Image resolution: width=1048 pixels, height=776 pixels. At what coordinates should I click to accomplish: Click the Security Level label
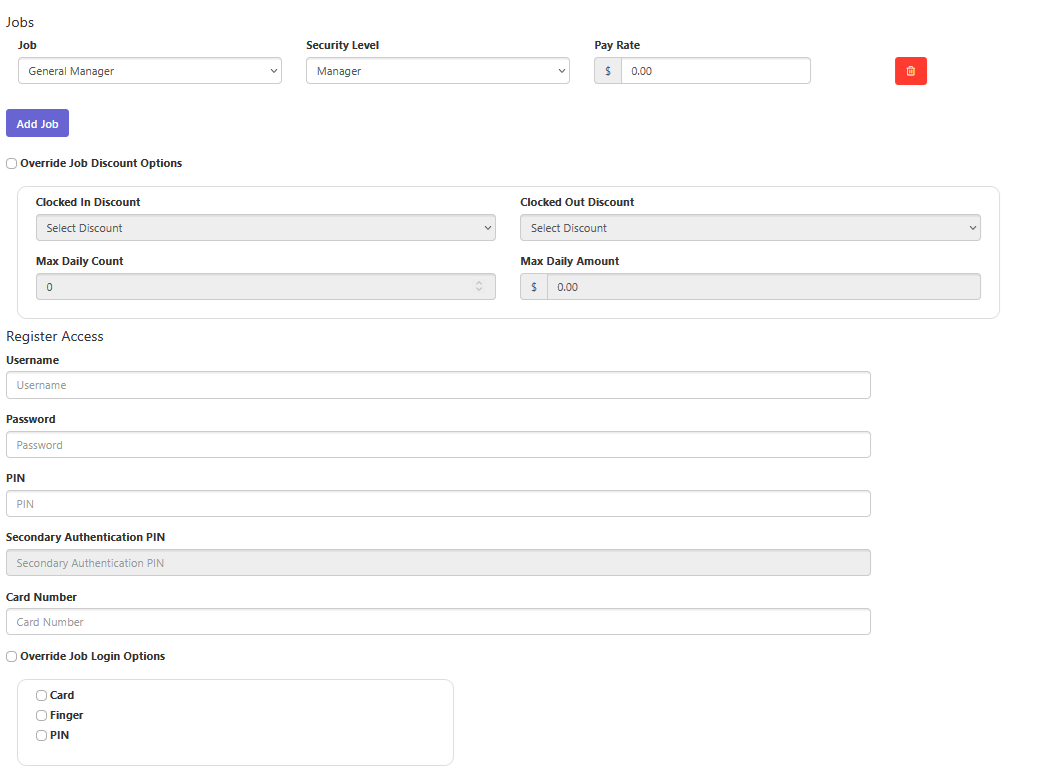(x=342, y=45)
